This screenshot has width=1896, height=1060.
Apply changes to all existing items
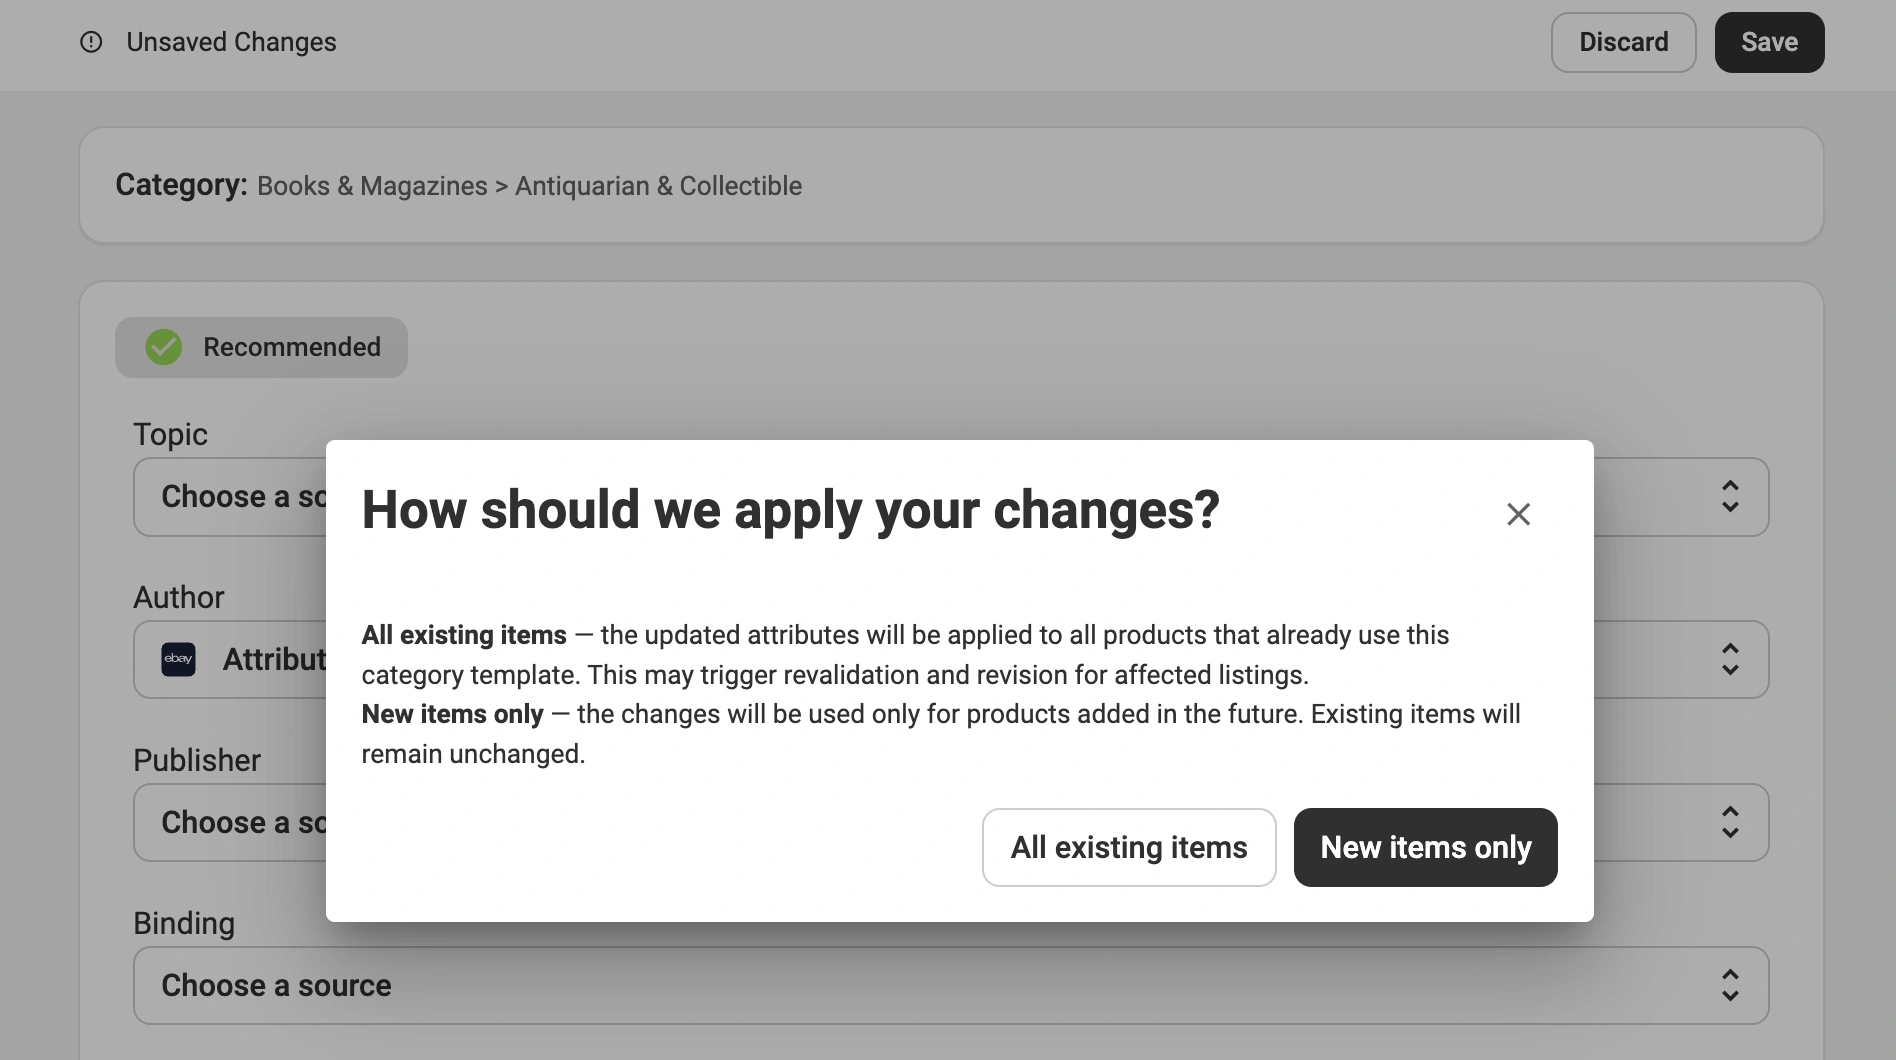pos(1129,847)
